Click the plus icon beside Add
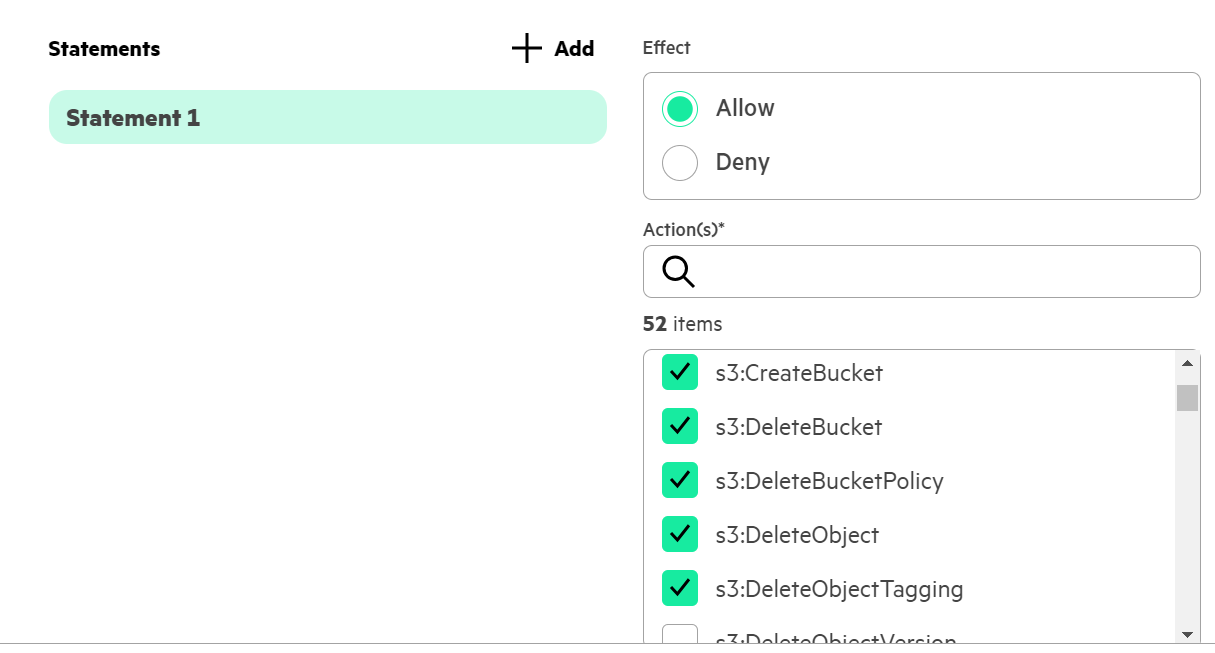1215x653 pixels. [526, 48]
